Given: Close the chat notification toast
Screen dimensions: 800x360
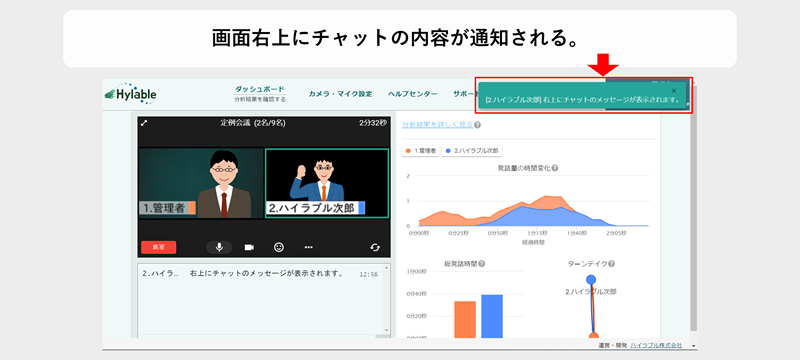Looking at the screenshot, I should pos(674,90).
